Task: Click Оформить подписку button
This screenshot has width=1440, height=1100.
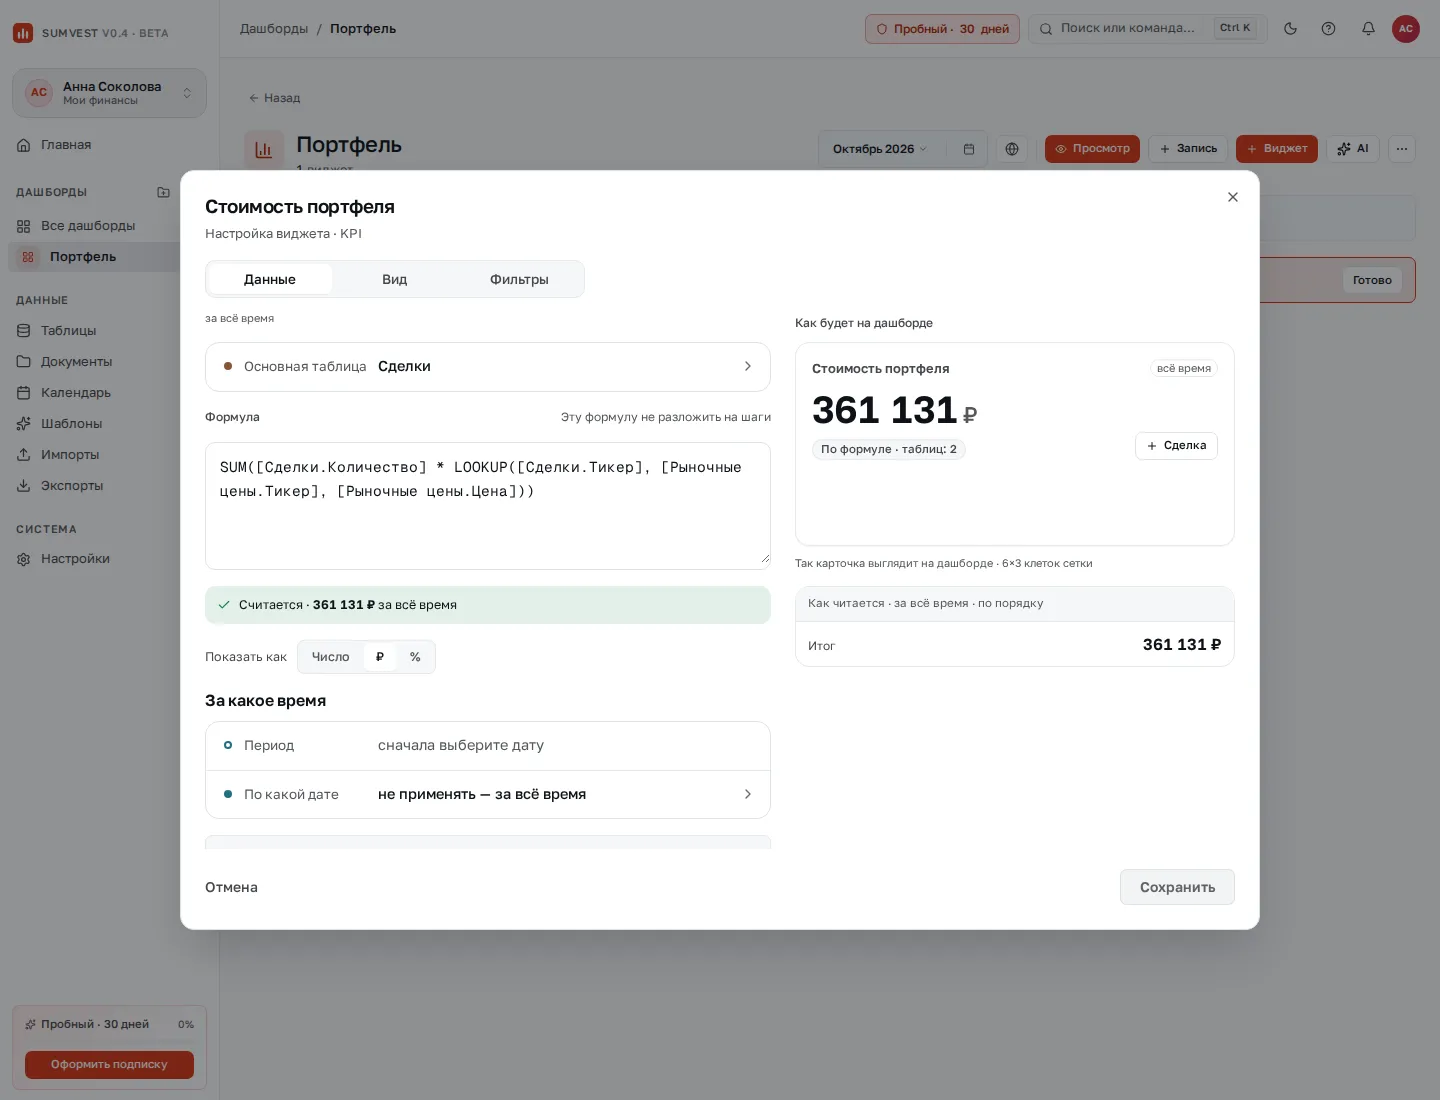Action: coord(109,1065)
